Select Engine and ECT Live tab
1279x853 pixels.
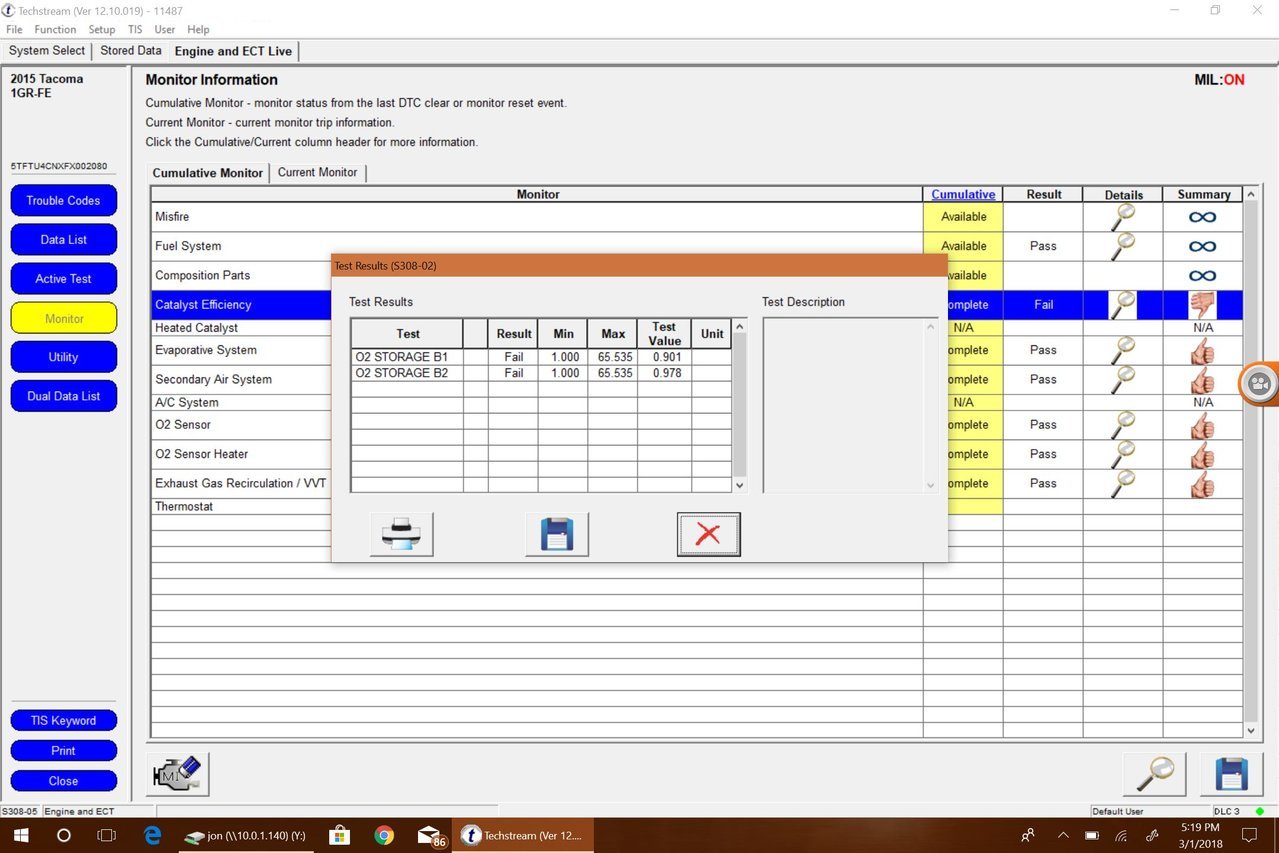(x=233, y=51)
